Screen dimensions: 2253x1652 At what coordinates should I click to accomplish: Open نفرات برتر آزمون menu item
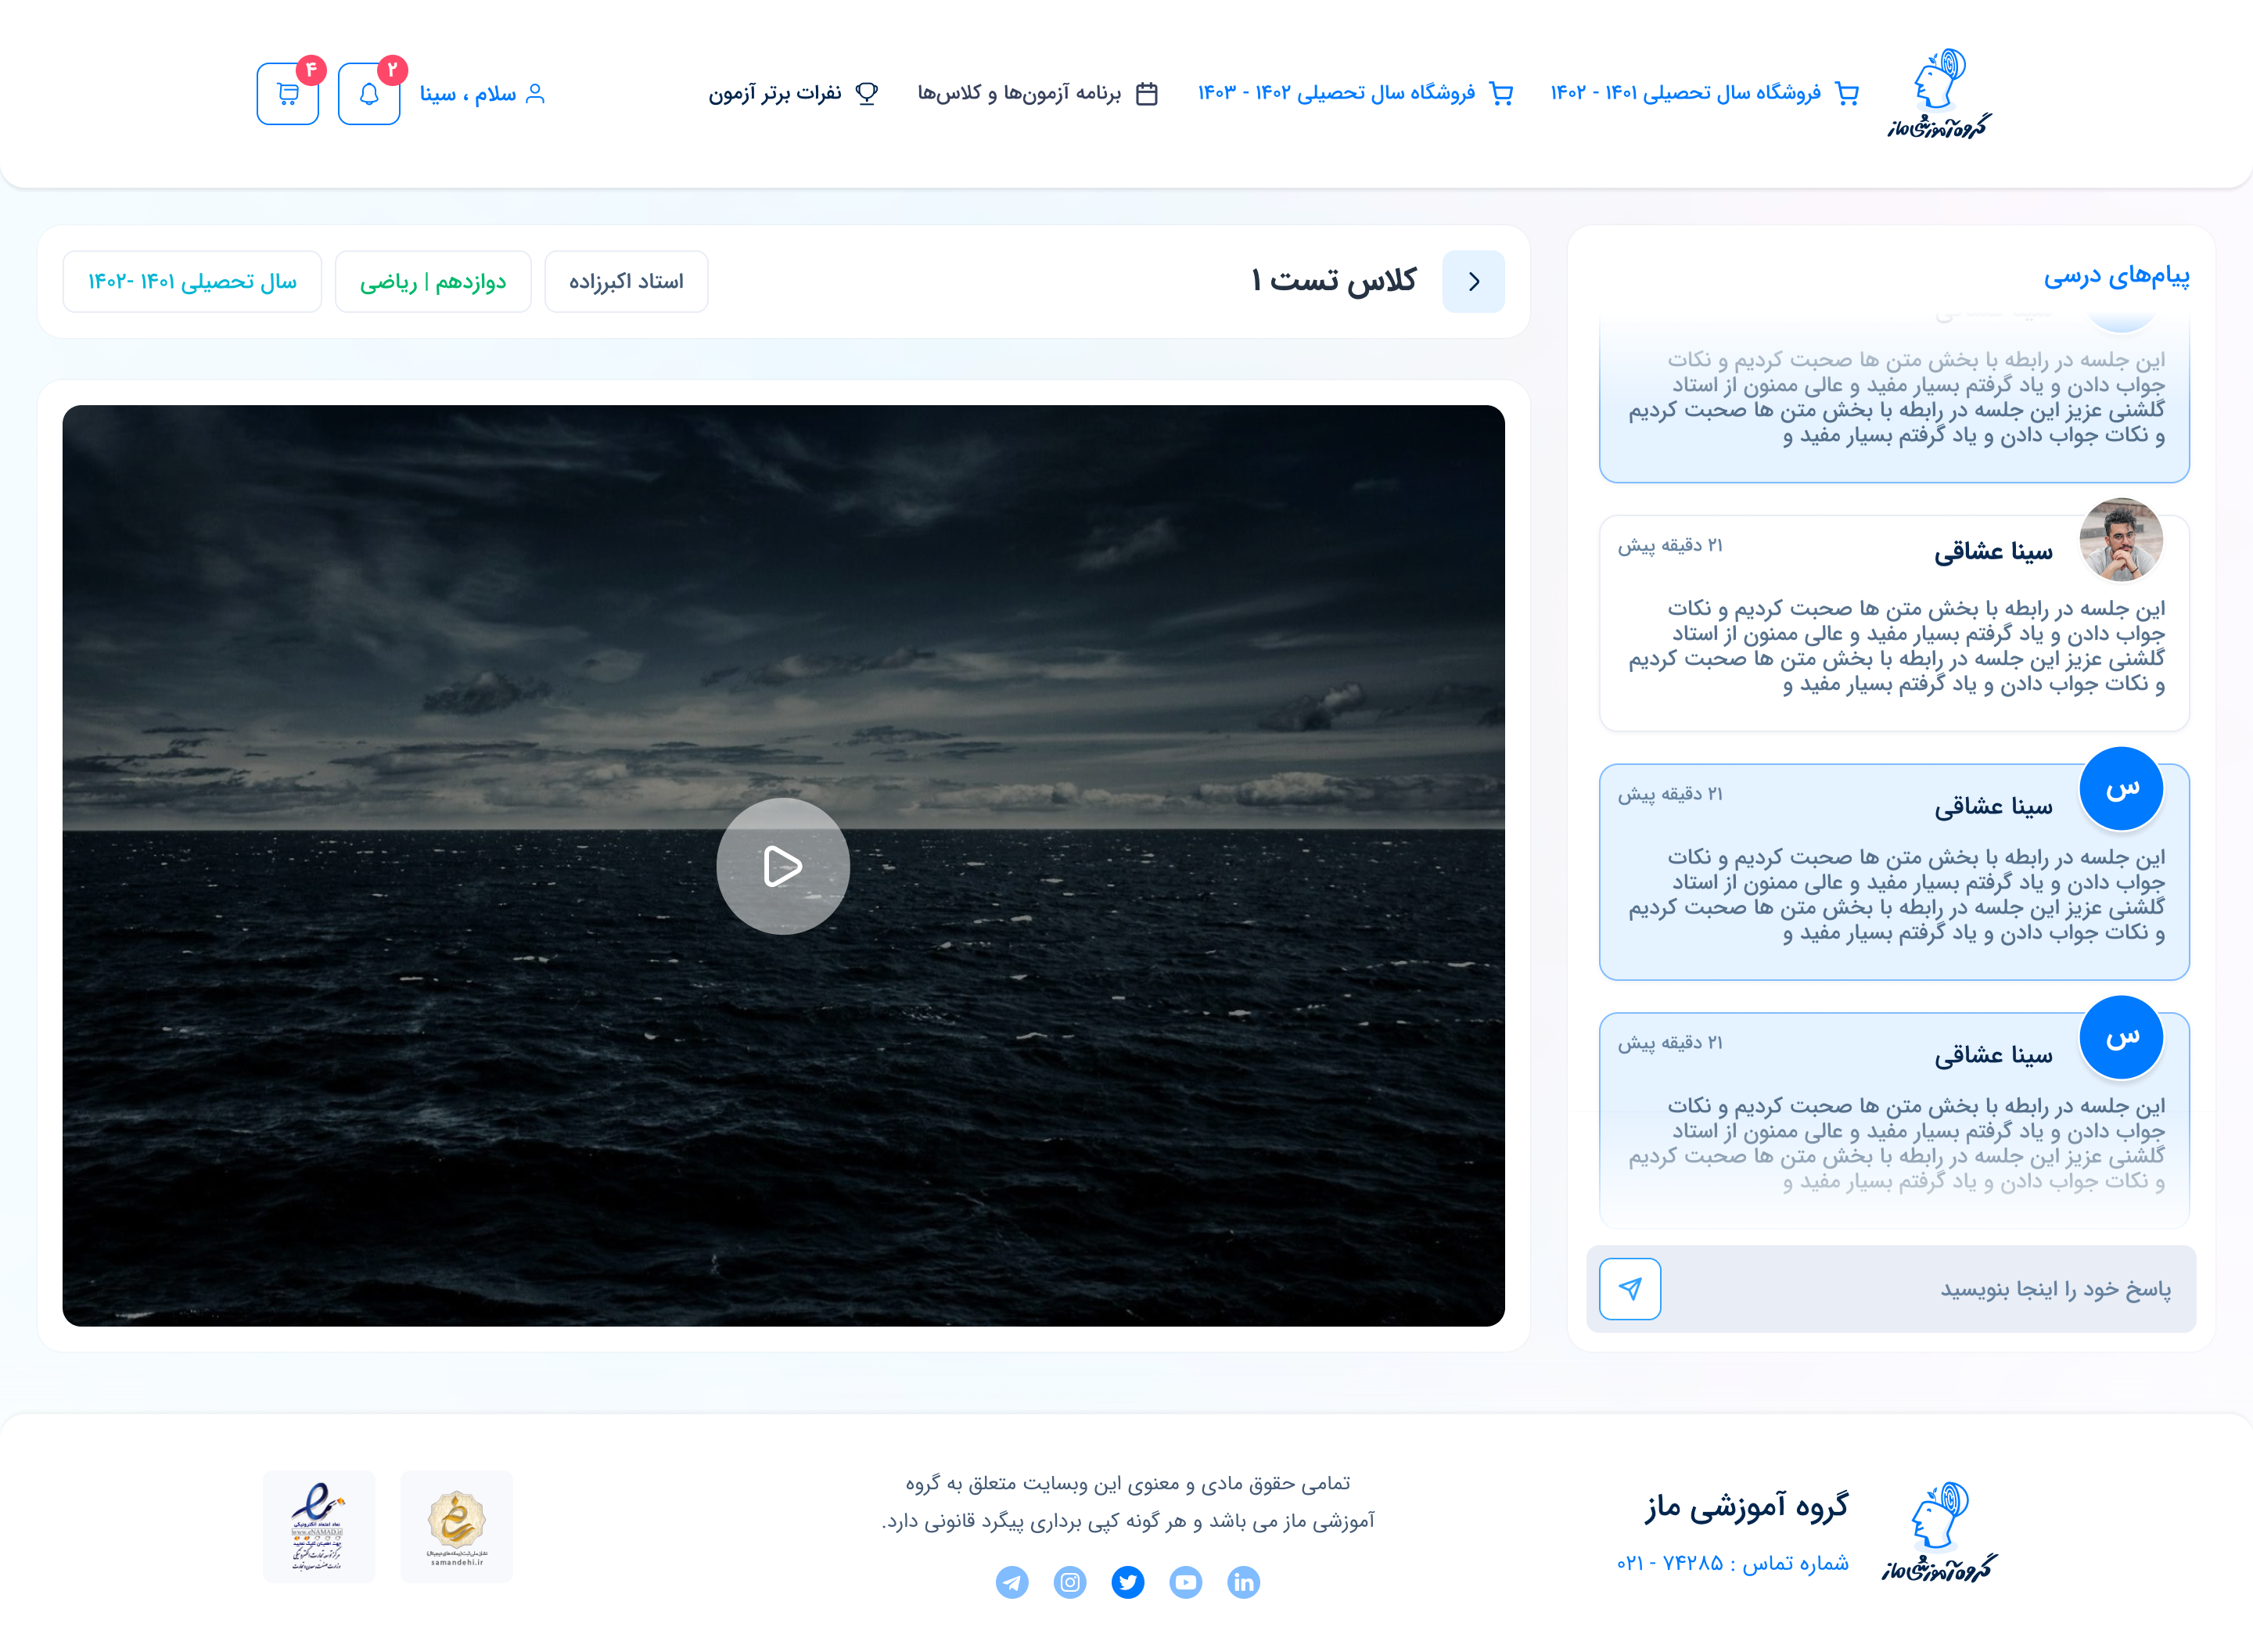(793, 93)
